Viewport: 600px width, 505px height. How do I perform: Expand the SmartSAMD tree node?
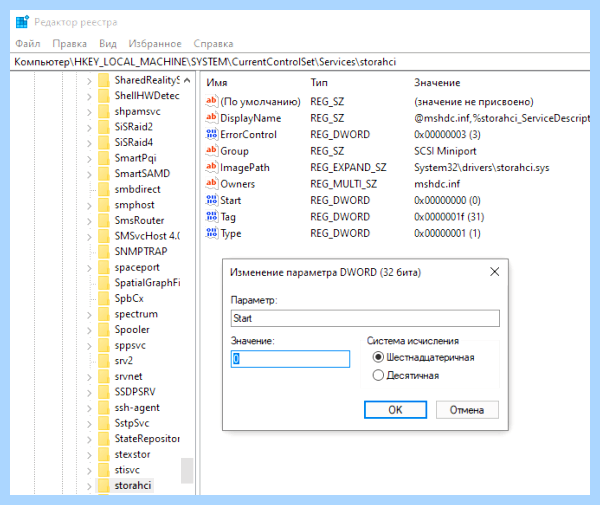tap(89, 174)
